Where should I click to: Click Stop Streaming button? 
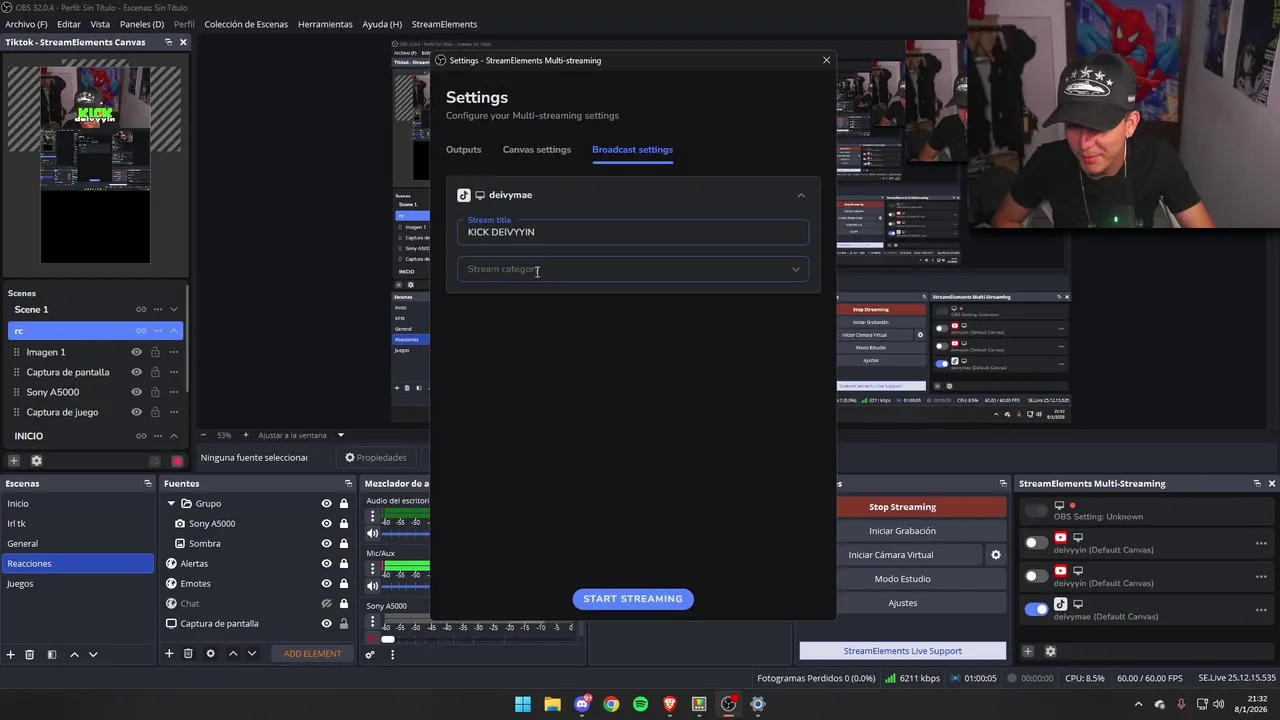point(902,507)
